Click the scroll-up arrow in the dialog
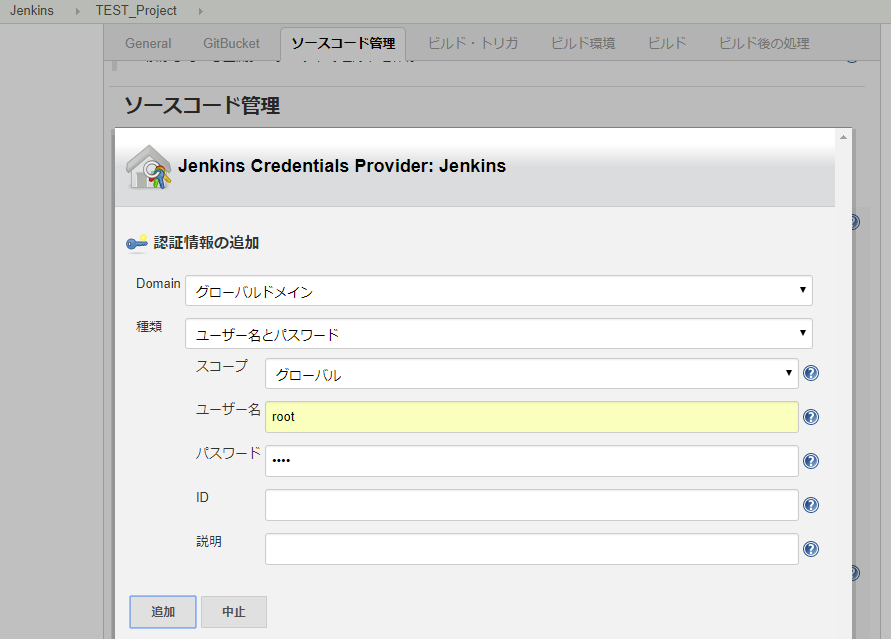The width and height of the screenshot is (891, 639). [x=843, y=137]
